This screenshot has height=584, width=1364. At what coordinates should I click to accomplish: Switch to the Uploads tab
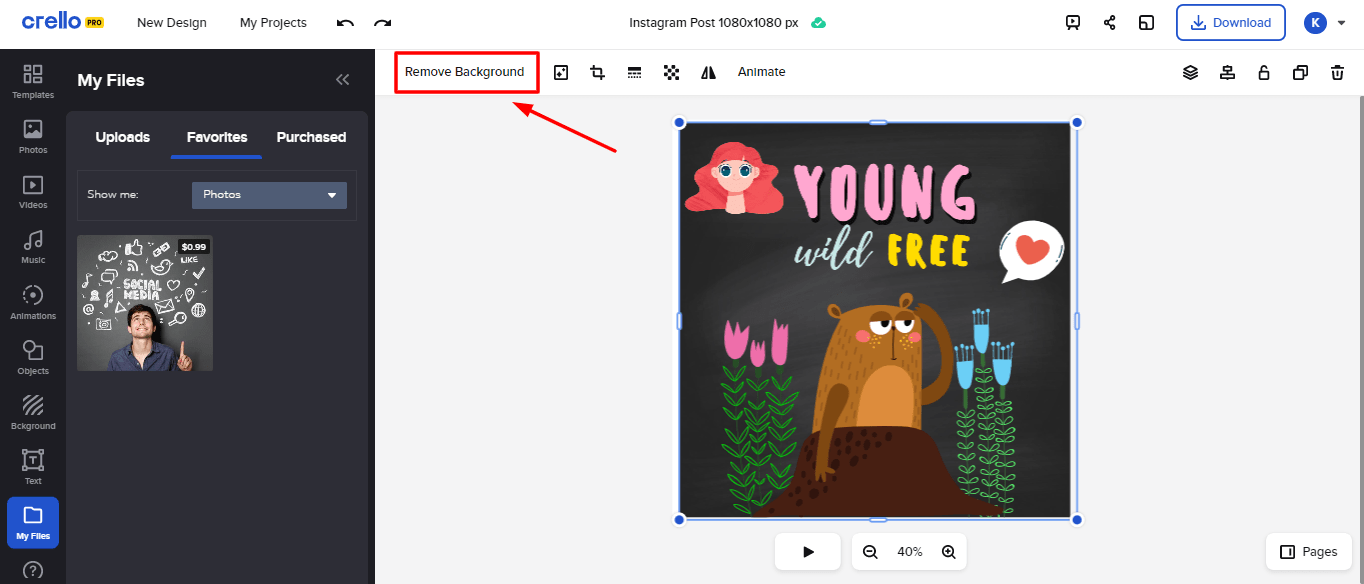(x=123, y=137)
